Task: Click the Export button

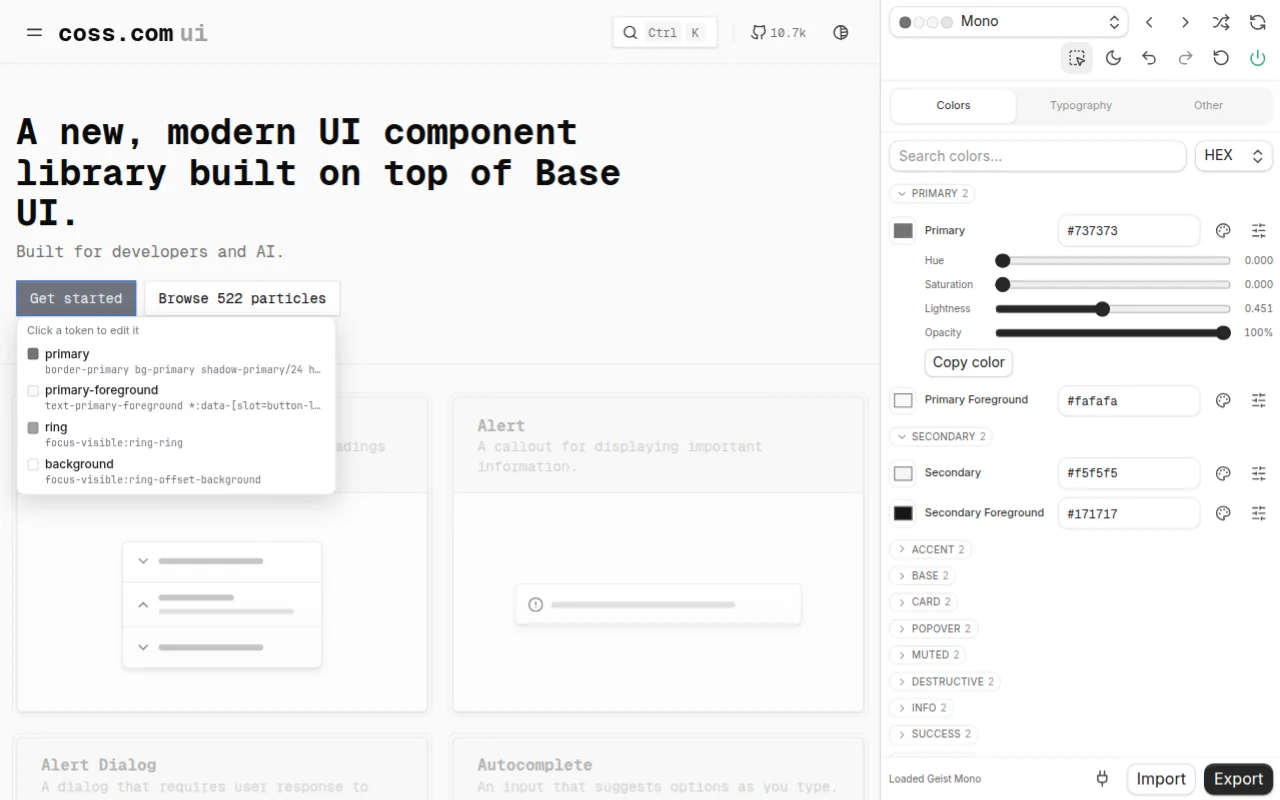Action: point(1238,779)
